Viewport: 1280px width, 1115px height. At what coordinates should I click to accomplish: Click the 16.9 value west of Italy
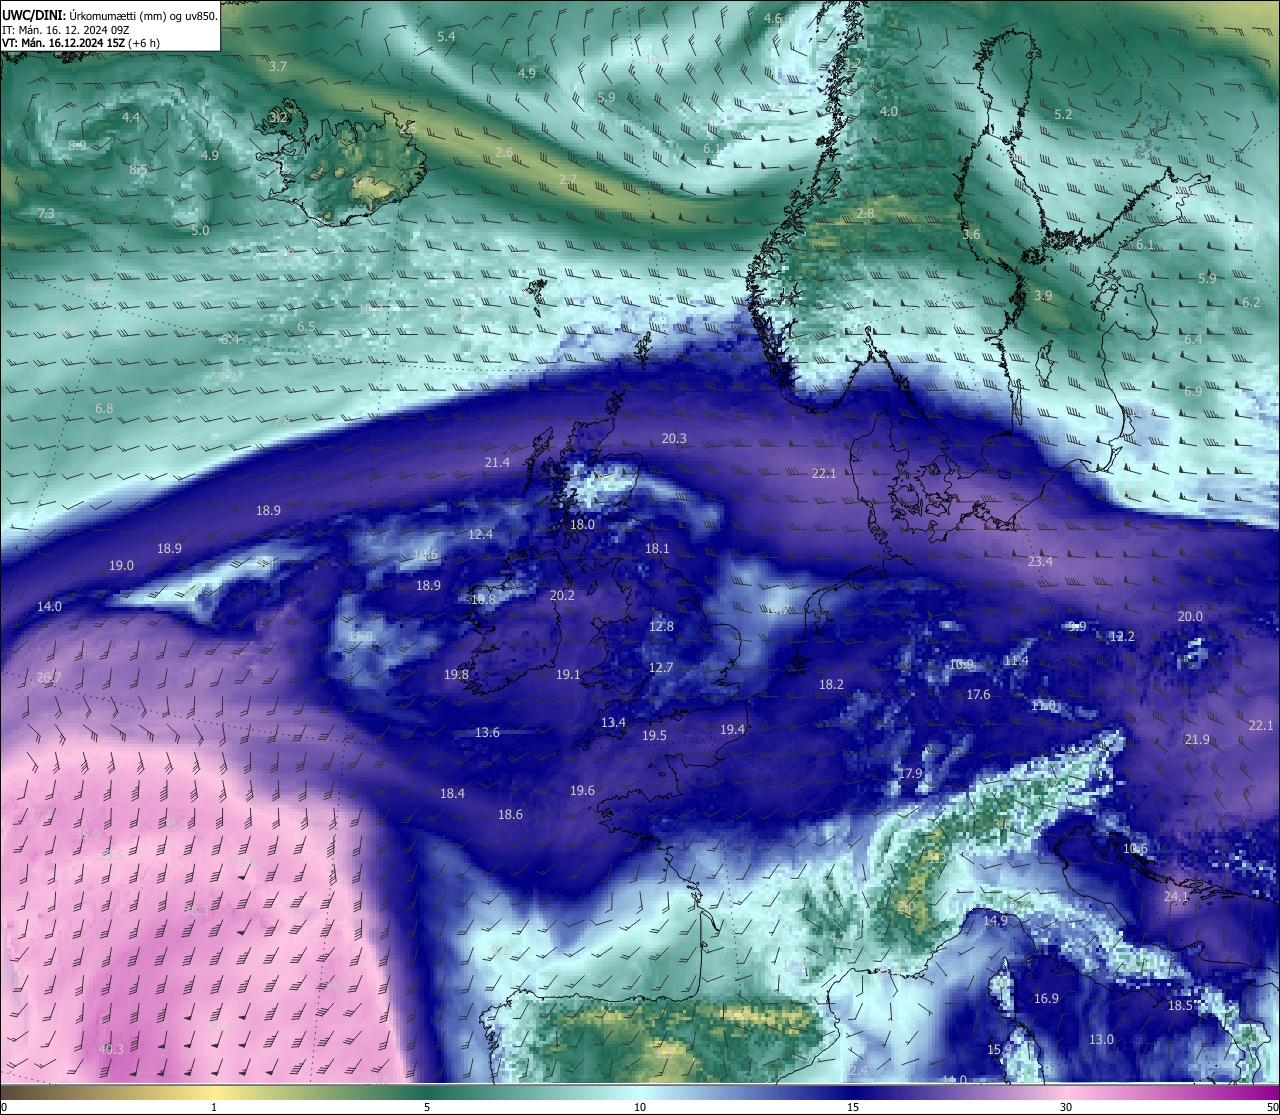click(1046, 998)
